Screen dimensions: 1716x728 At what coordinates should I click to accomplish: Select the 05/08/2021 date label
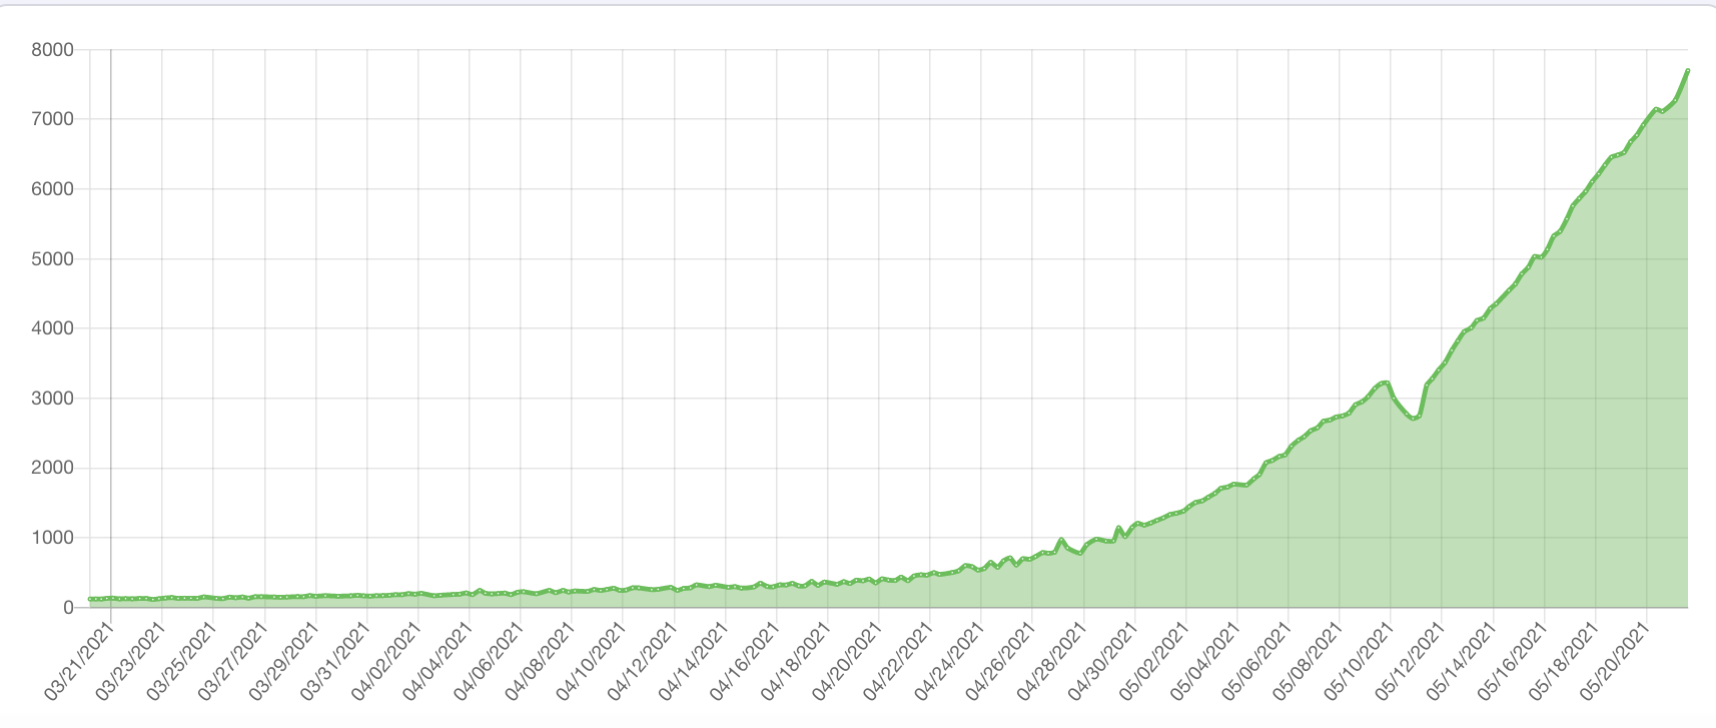point(1311,660)
